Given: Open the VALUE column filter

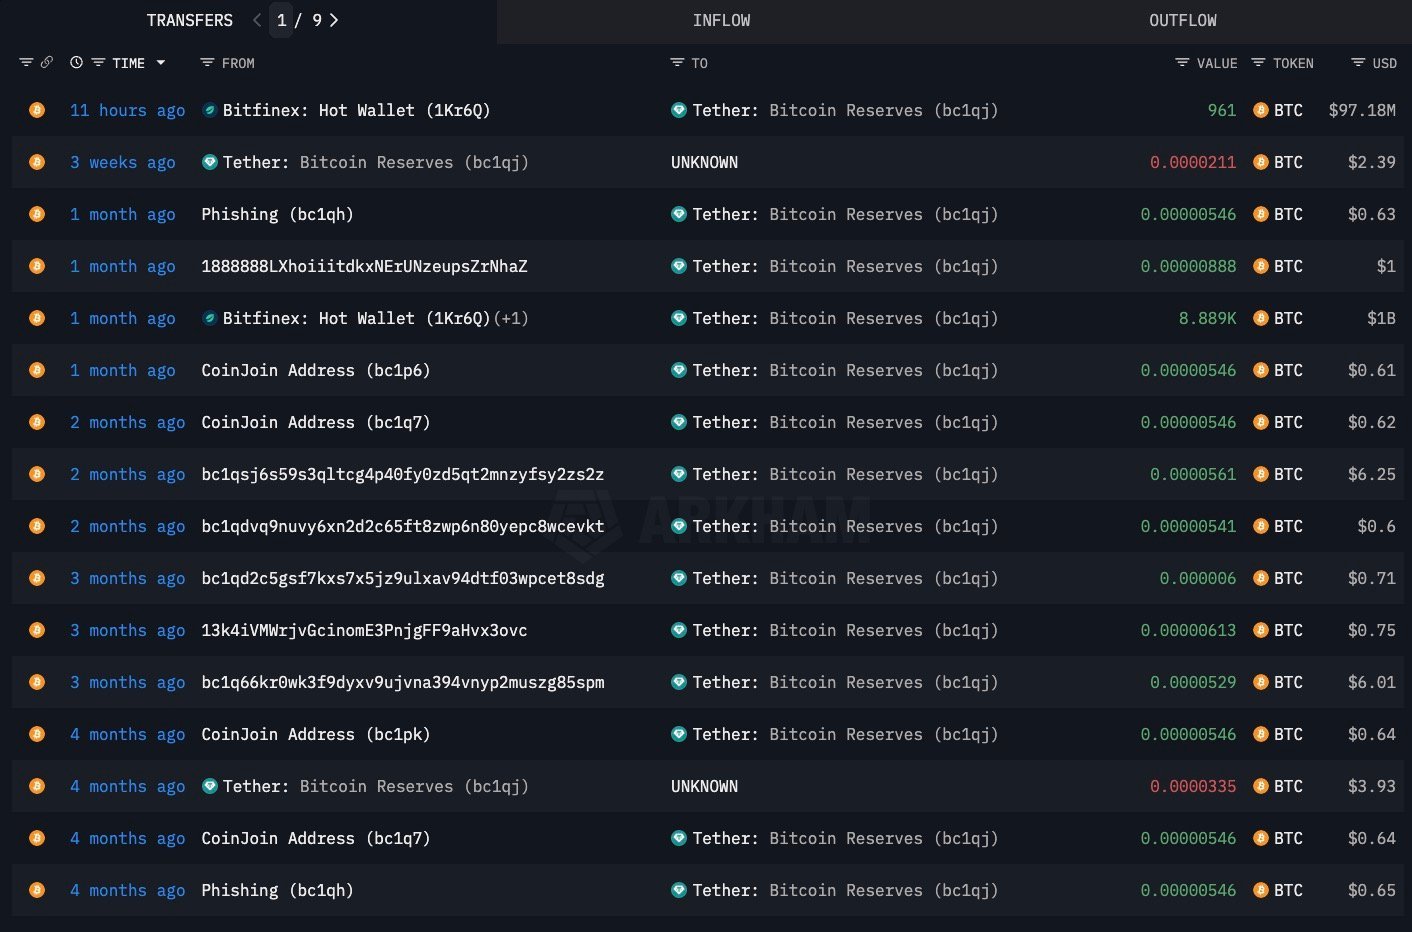Looking at the screenshot, I should pos(1182,63).
